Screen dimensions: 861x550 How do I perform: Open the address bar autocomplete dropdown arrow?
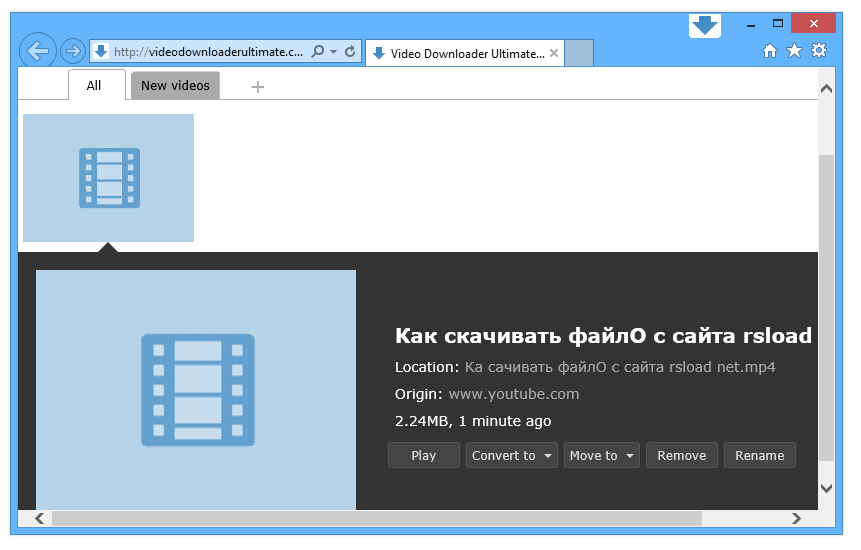point(333,52)
